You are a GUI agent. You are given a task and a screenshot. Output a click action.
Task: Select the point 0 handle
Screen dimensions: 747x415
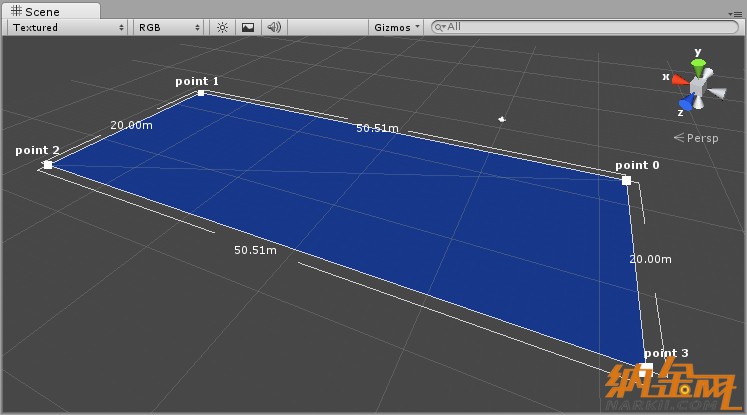tap(626, 180)
